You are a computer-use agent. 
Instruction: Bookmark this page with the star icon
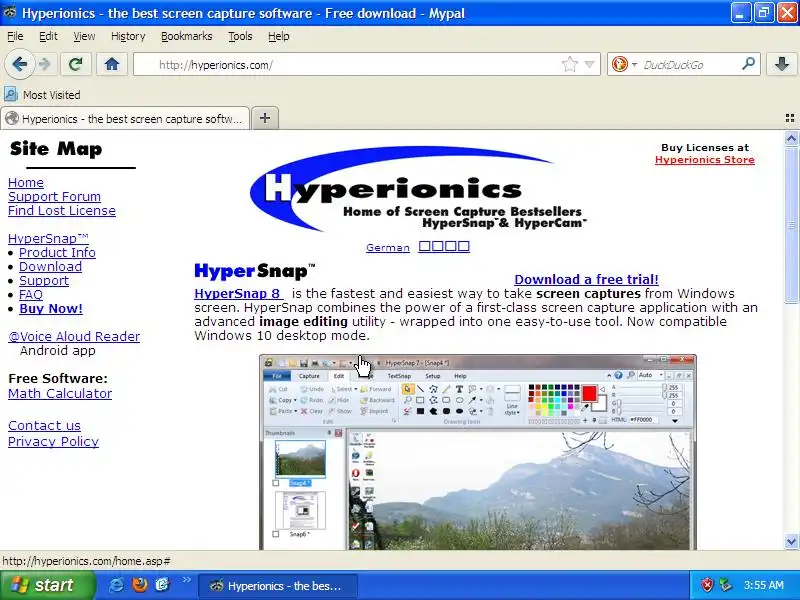pos(569,64)
